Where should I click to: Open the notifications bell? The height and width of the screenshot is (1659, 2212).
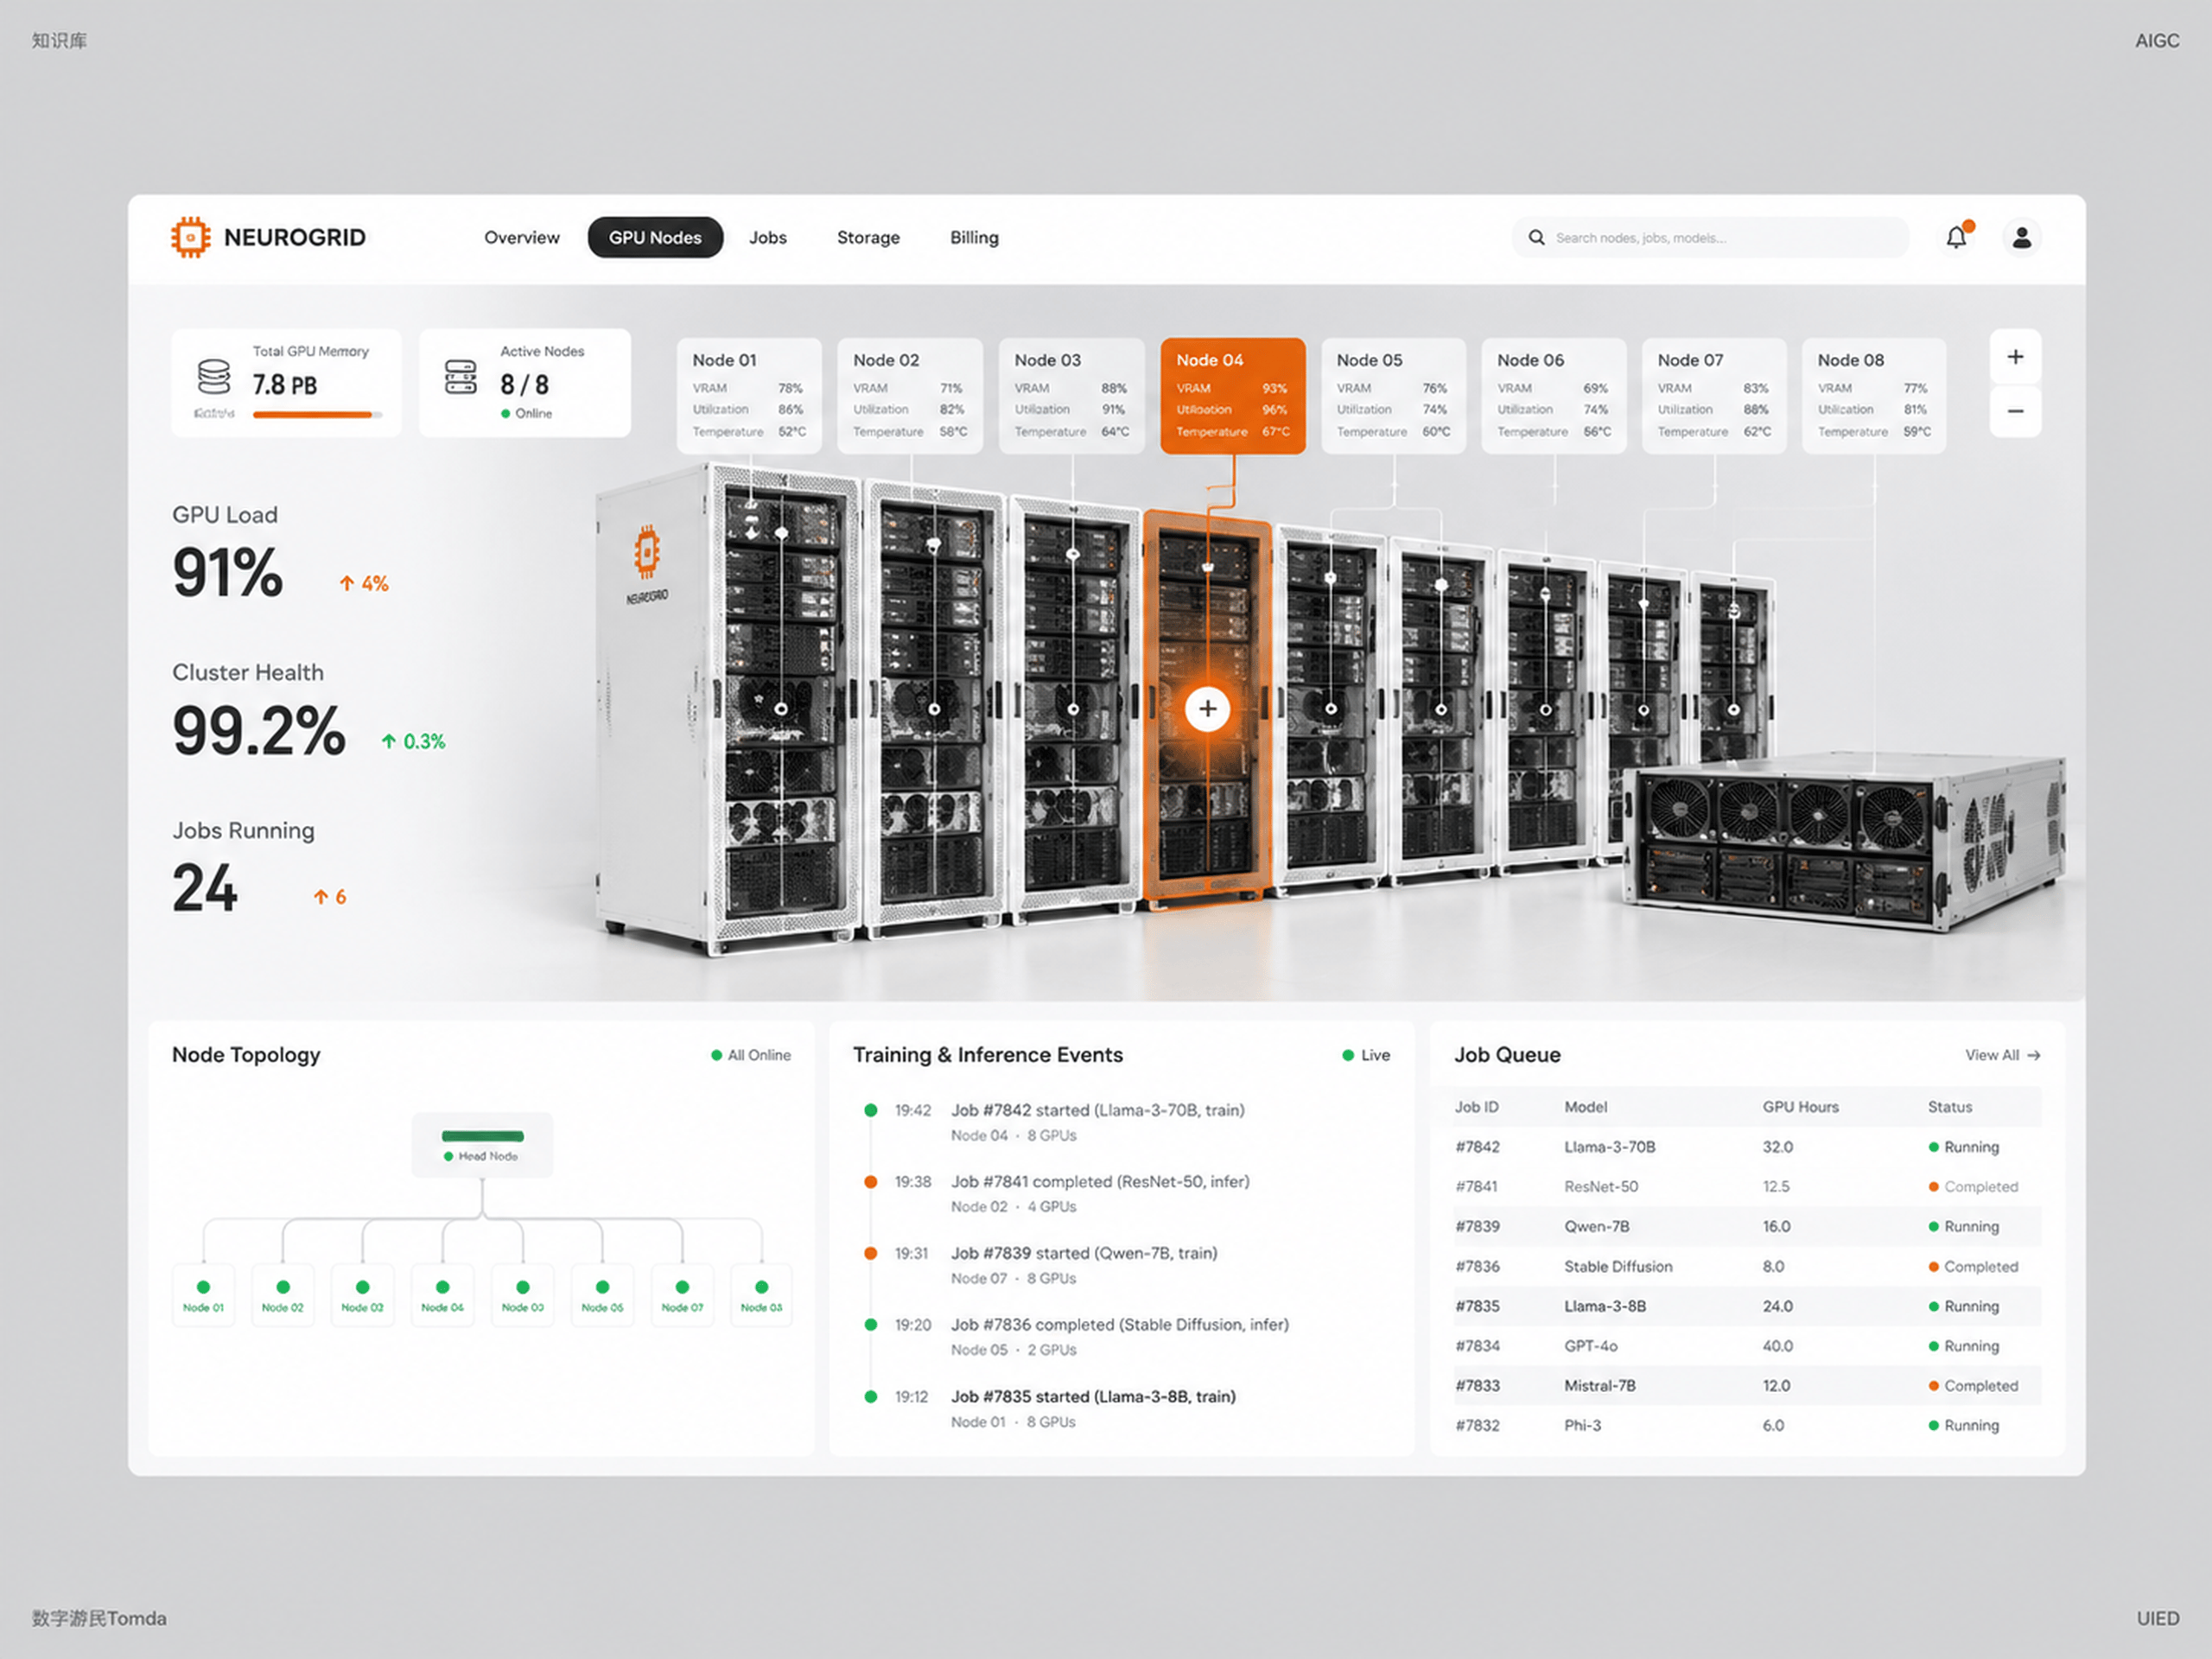1956,237
